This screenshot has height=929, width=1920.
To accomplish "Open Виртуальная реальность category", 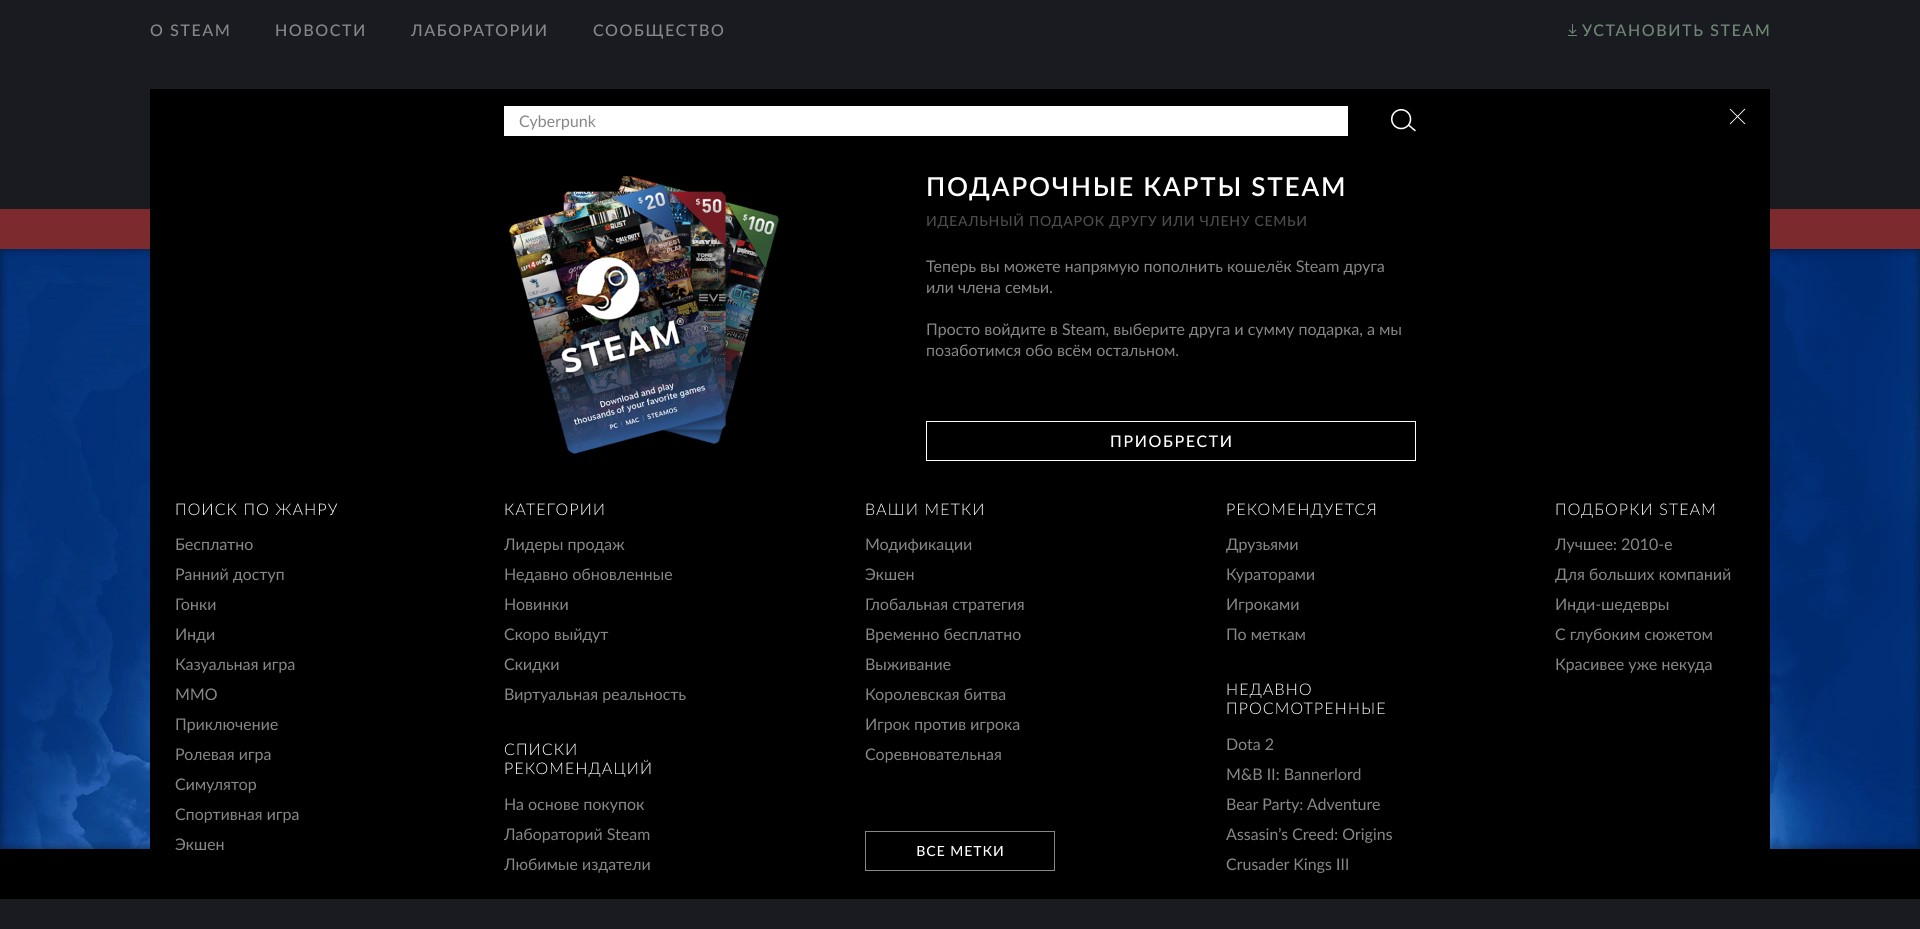I will [x=595, y=695].
